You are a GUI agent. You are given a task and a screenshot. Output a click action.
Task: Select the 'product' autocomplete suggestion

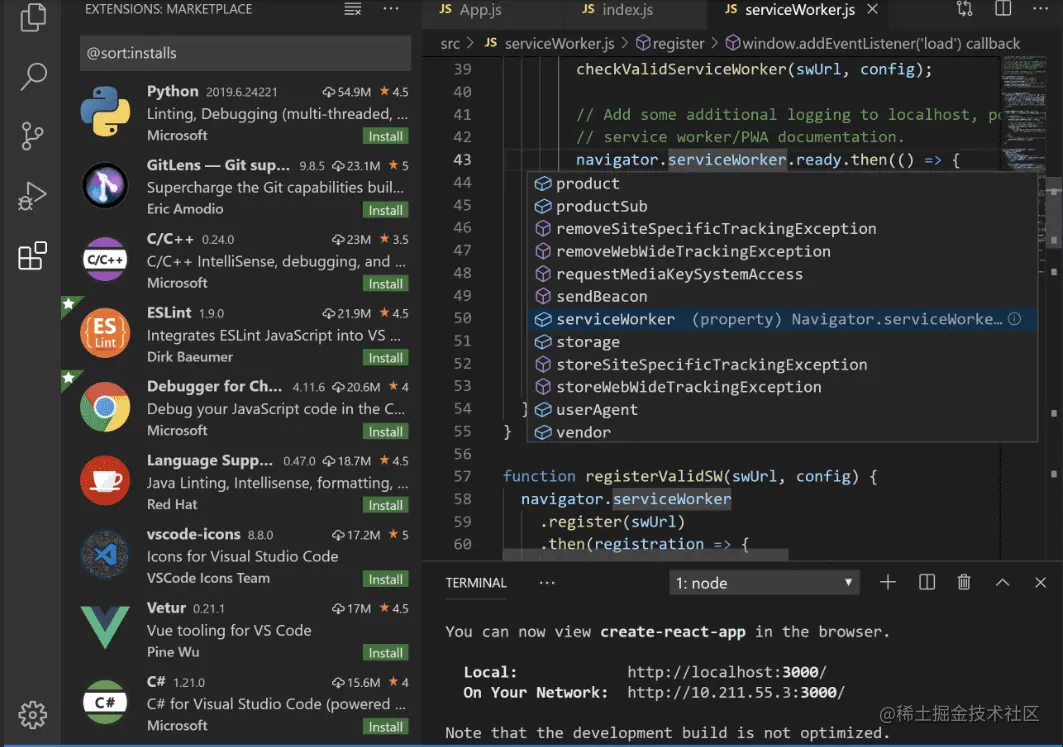[x=782, y=184]
